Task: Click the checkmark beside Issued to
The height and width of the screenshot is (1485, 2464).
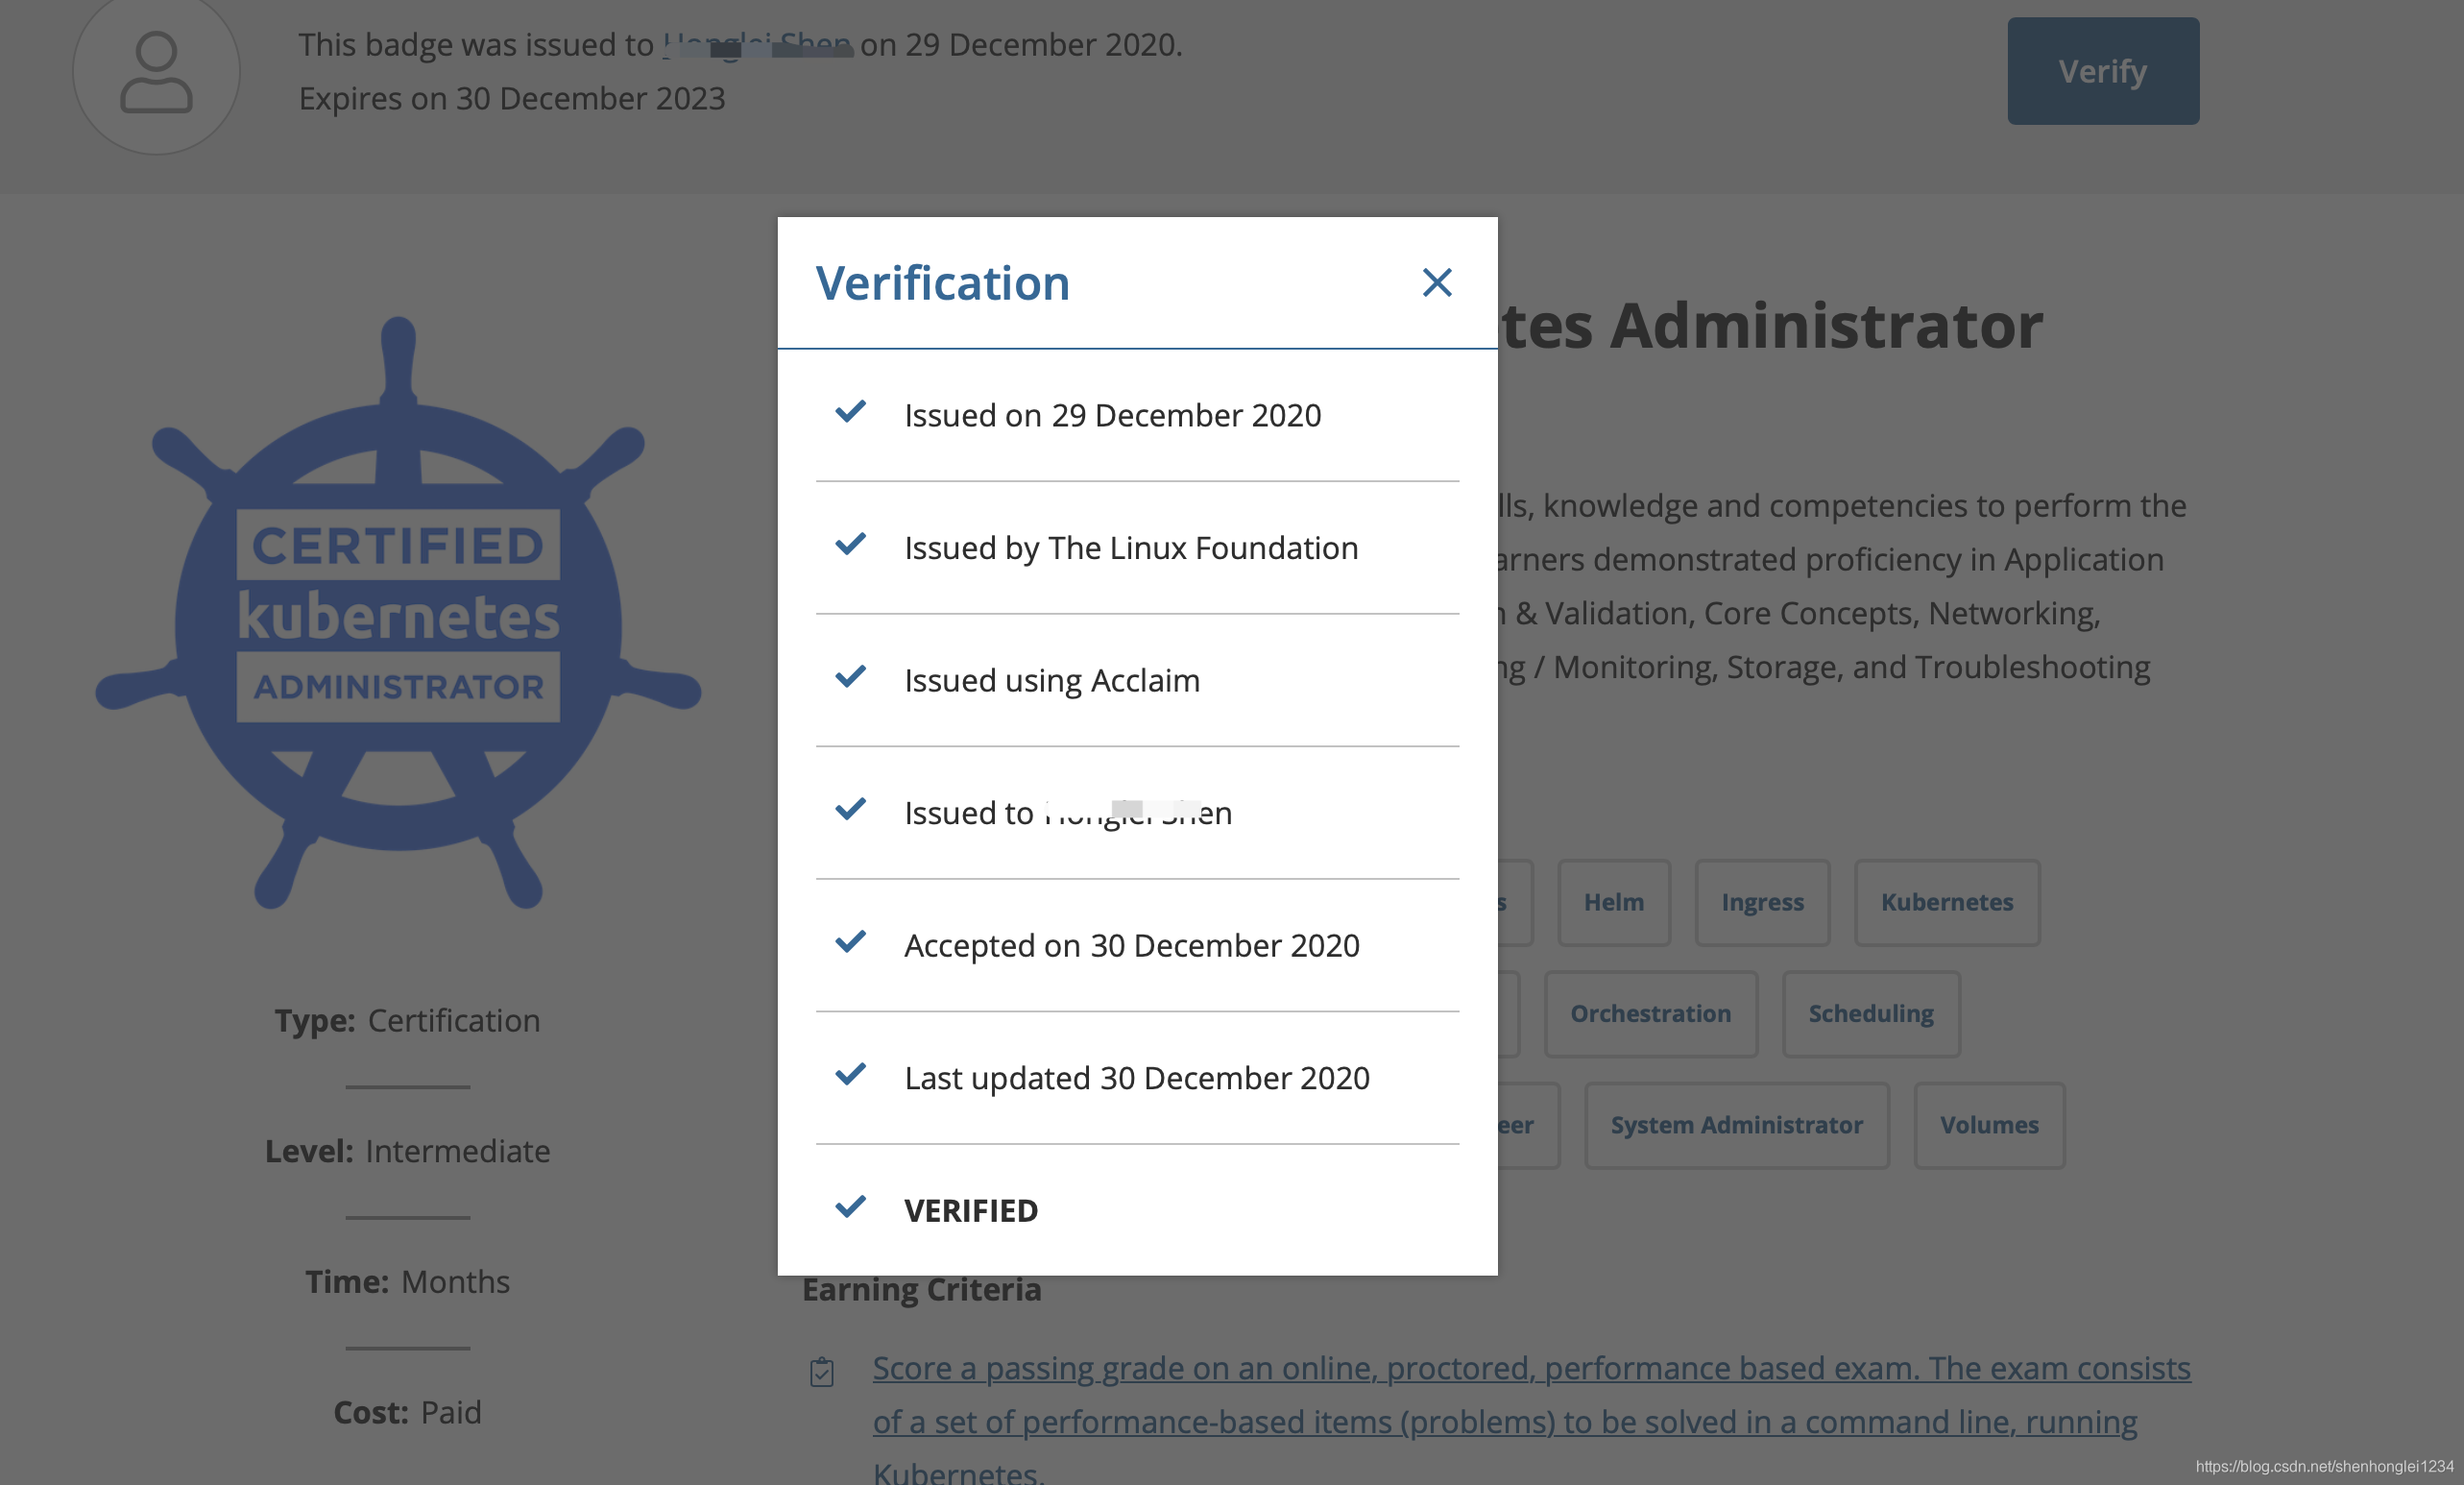Action: point(850,809)
